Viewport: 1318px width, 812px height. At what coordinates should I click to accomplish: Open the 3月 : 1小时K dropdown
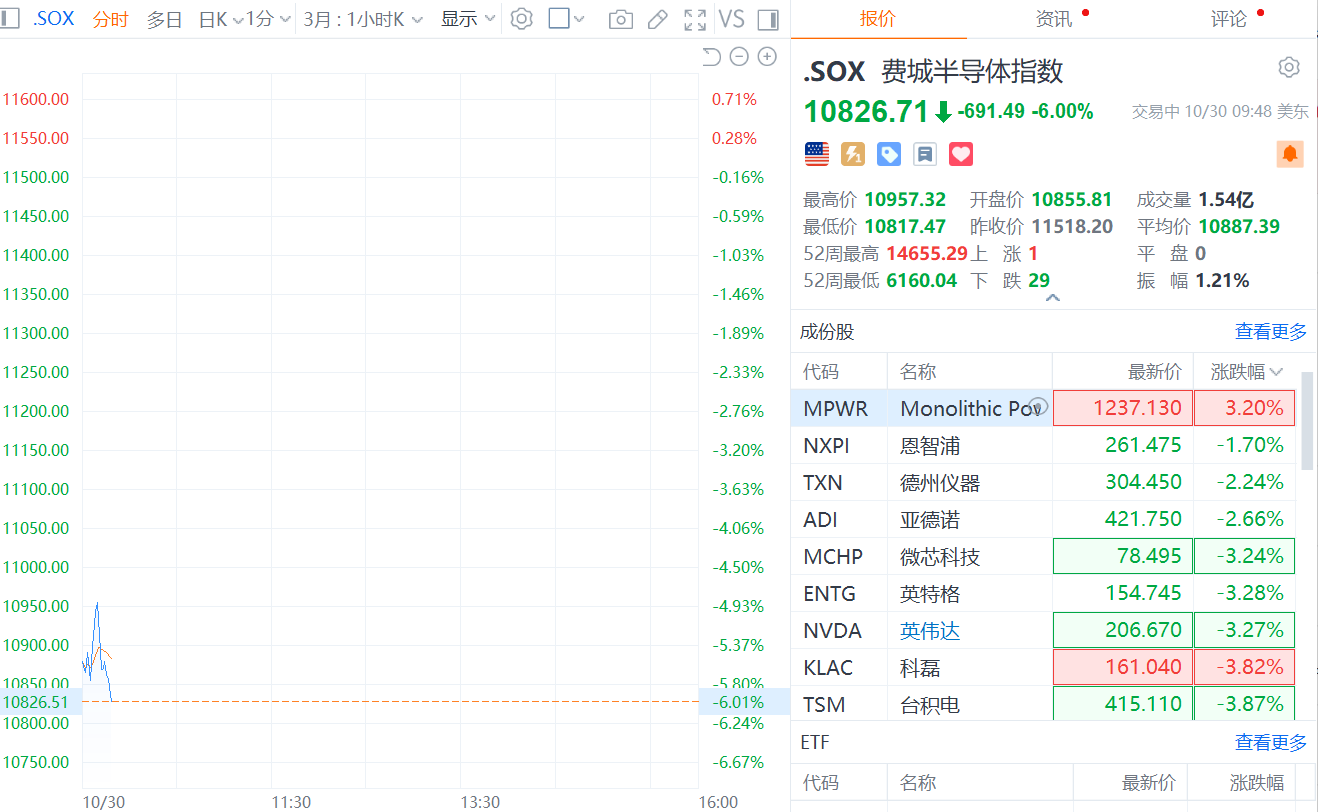363,19
